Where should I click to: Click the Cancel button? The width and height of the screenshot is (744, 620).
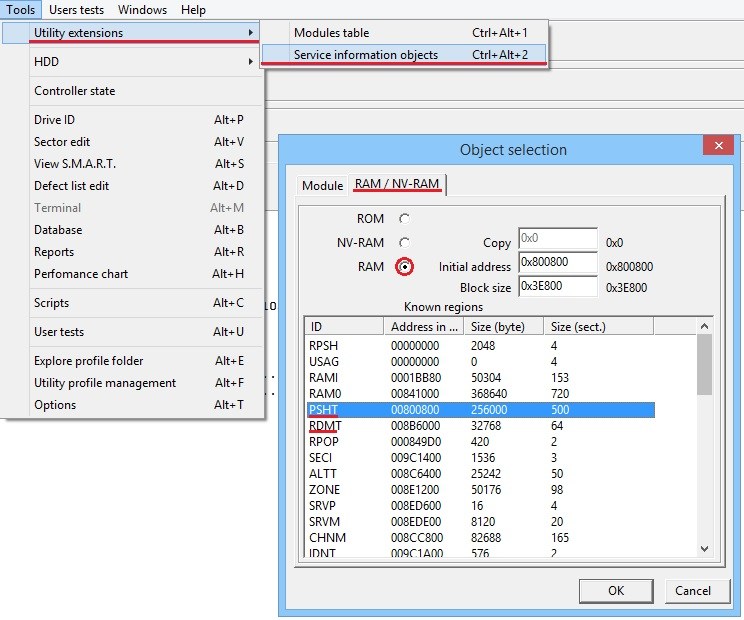[x=693, y=591]
